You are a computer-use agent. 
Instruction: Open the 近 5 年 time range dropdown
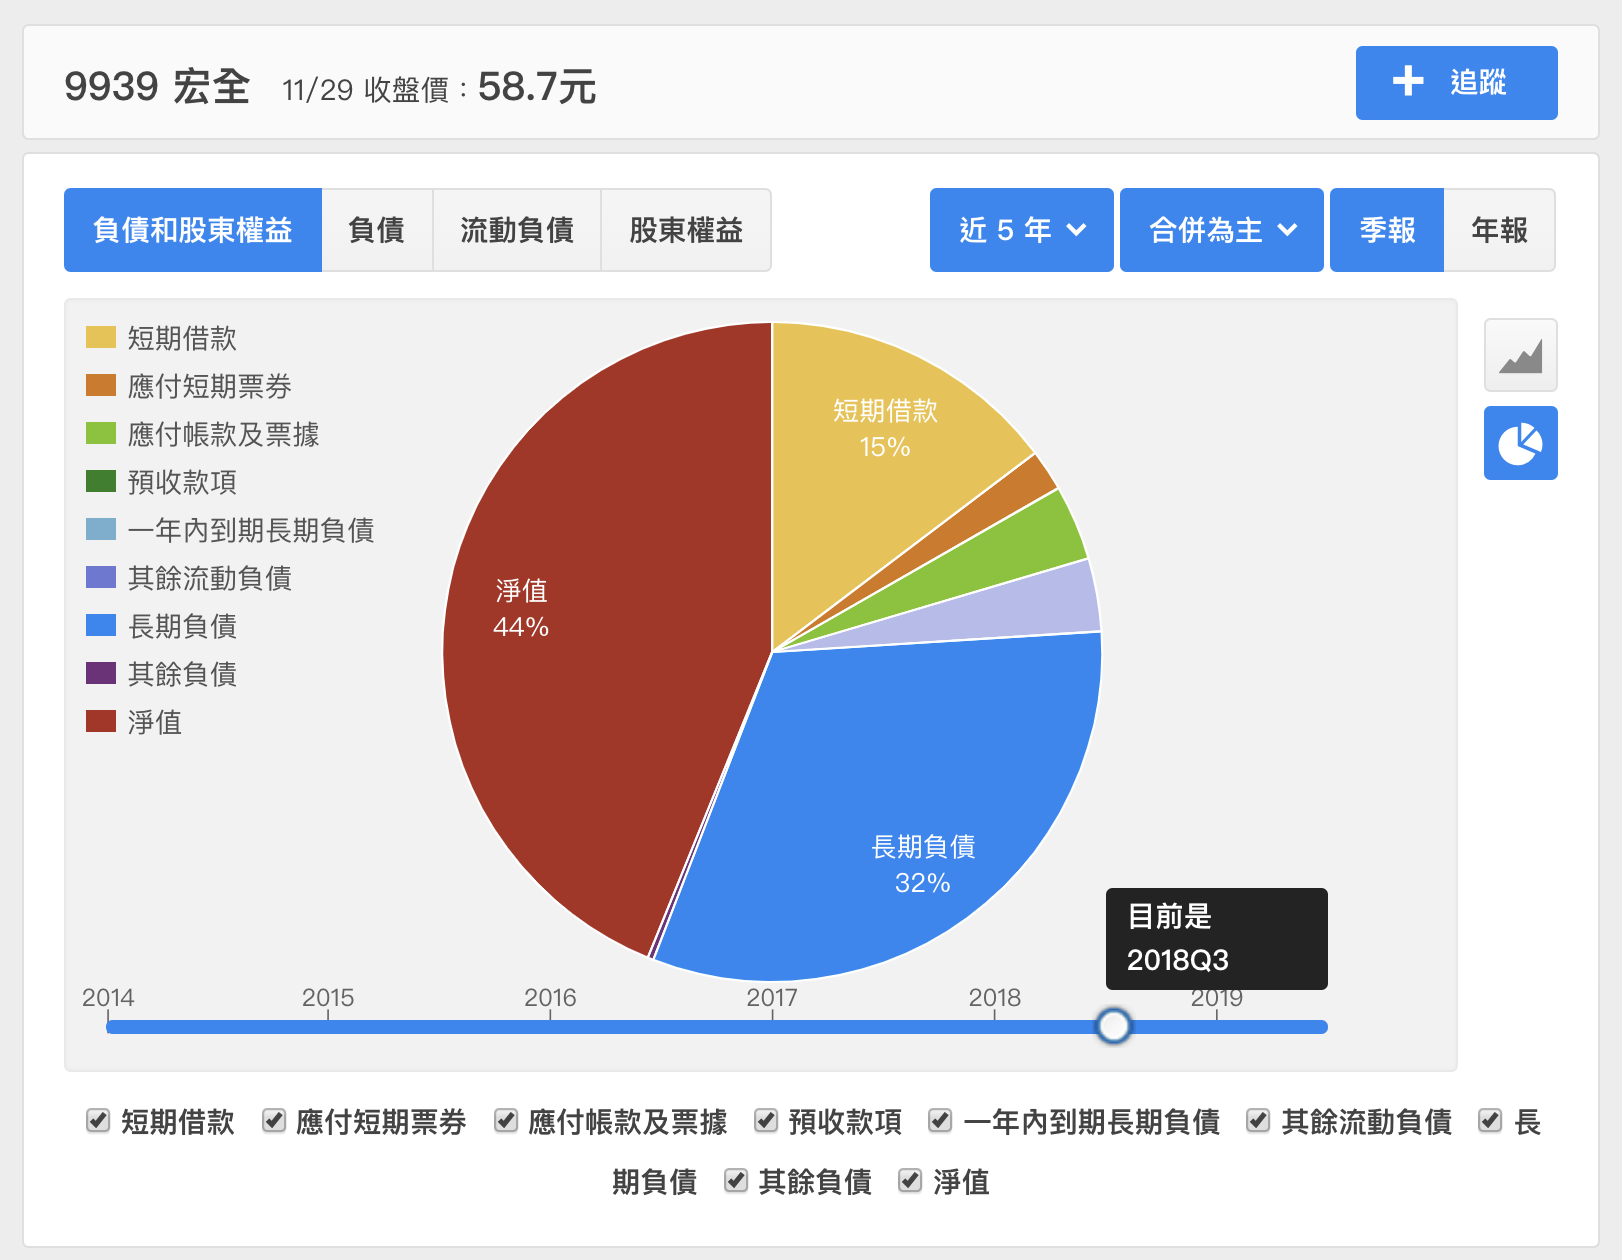1021,230
